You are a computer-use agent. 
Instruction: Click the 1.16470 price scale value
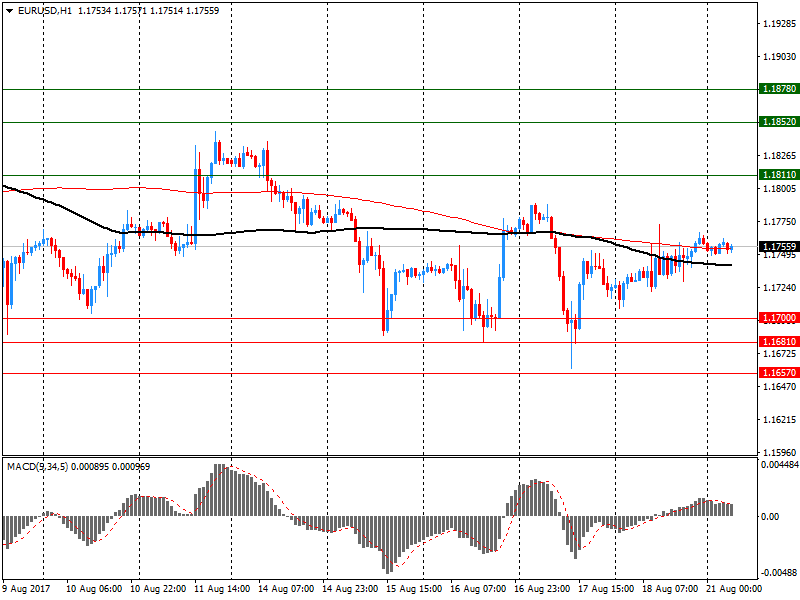(780, 387)
